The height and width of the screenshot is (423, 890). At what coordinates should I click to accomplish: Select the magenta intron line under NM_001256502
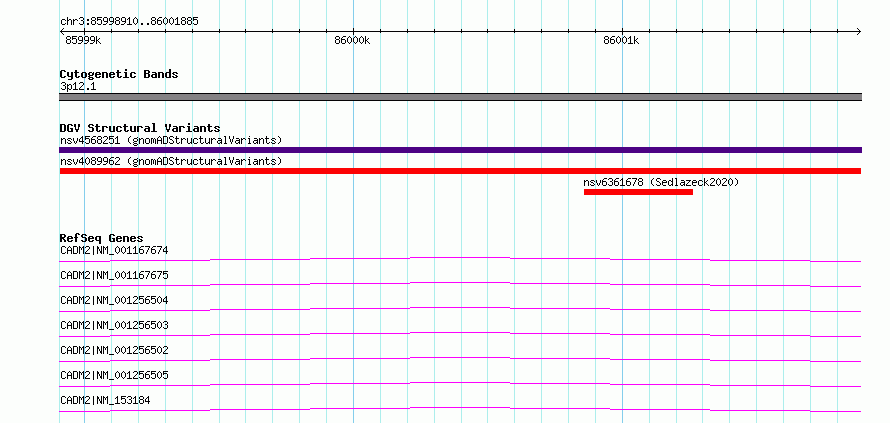(460, 358)
